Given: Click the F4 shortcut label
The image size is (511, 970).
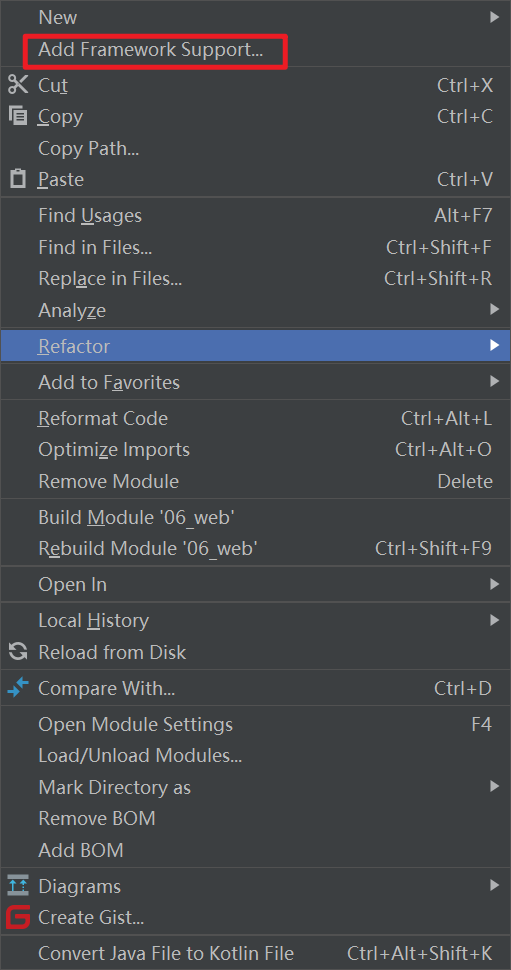Looking at the screenshot, I should tap(482, 724).
